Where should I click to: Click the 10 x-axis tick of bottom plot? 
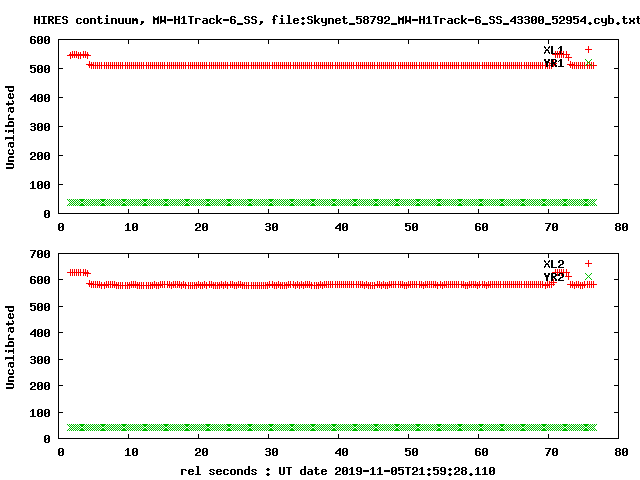pos(131,452)
